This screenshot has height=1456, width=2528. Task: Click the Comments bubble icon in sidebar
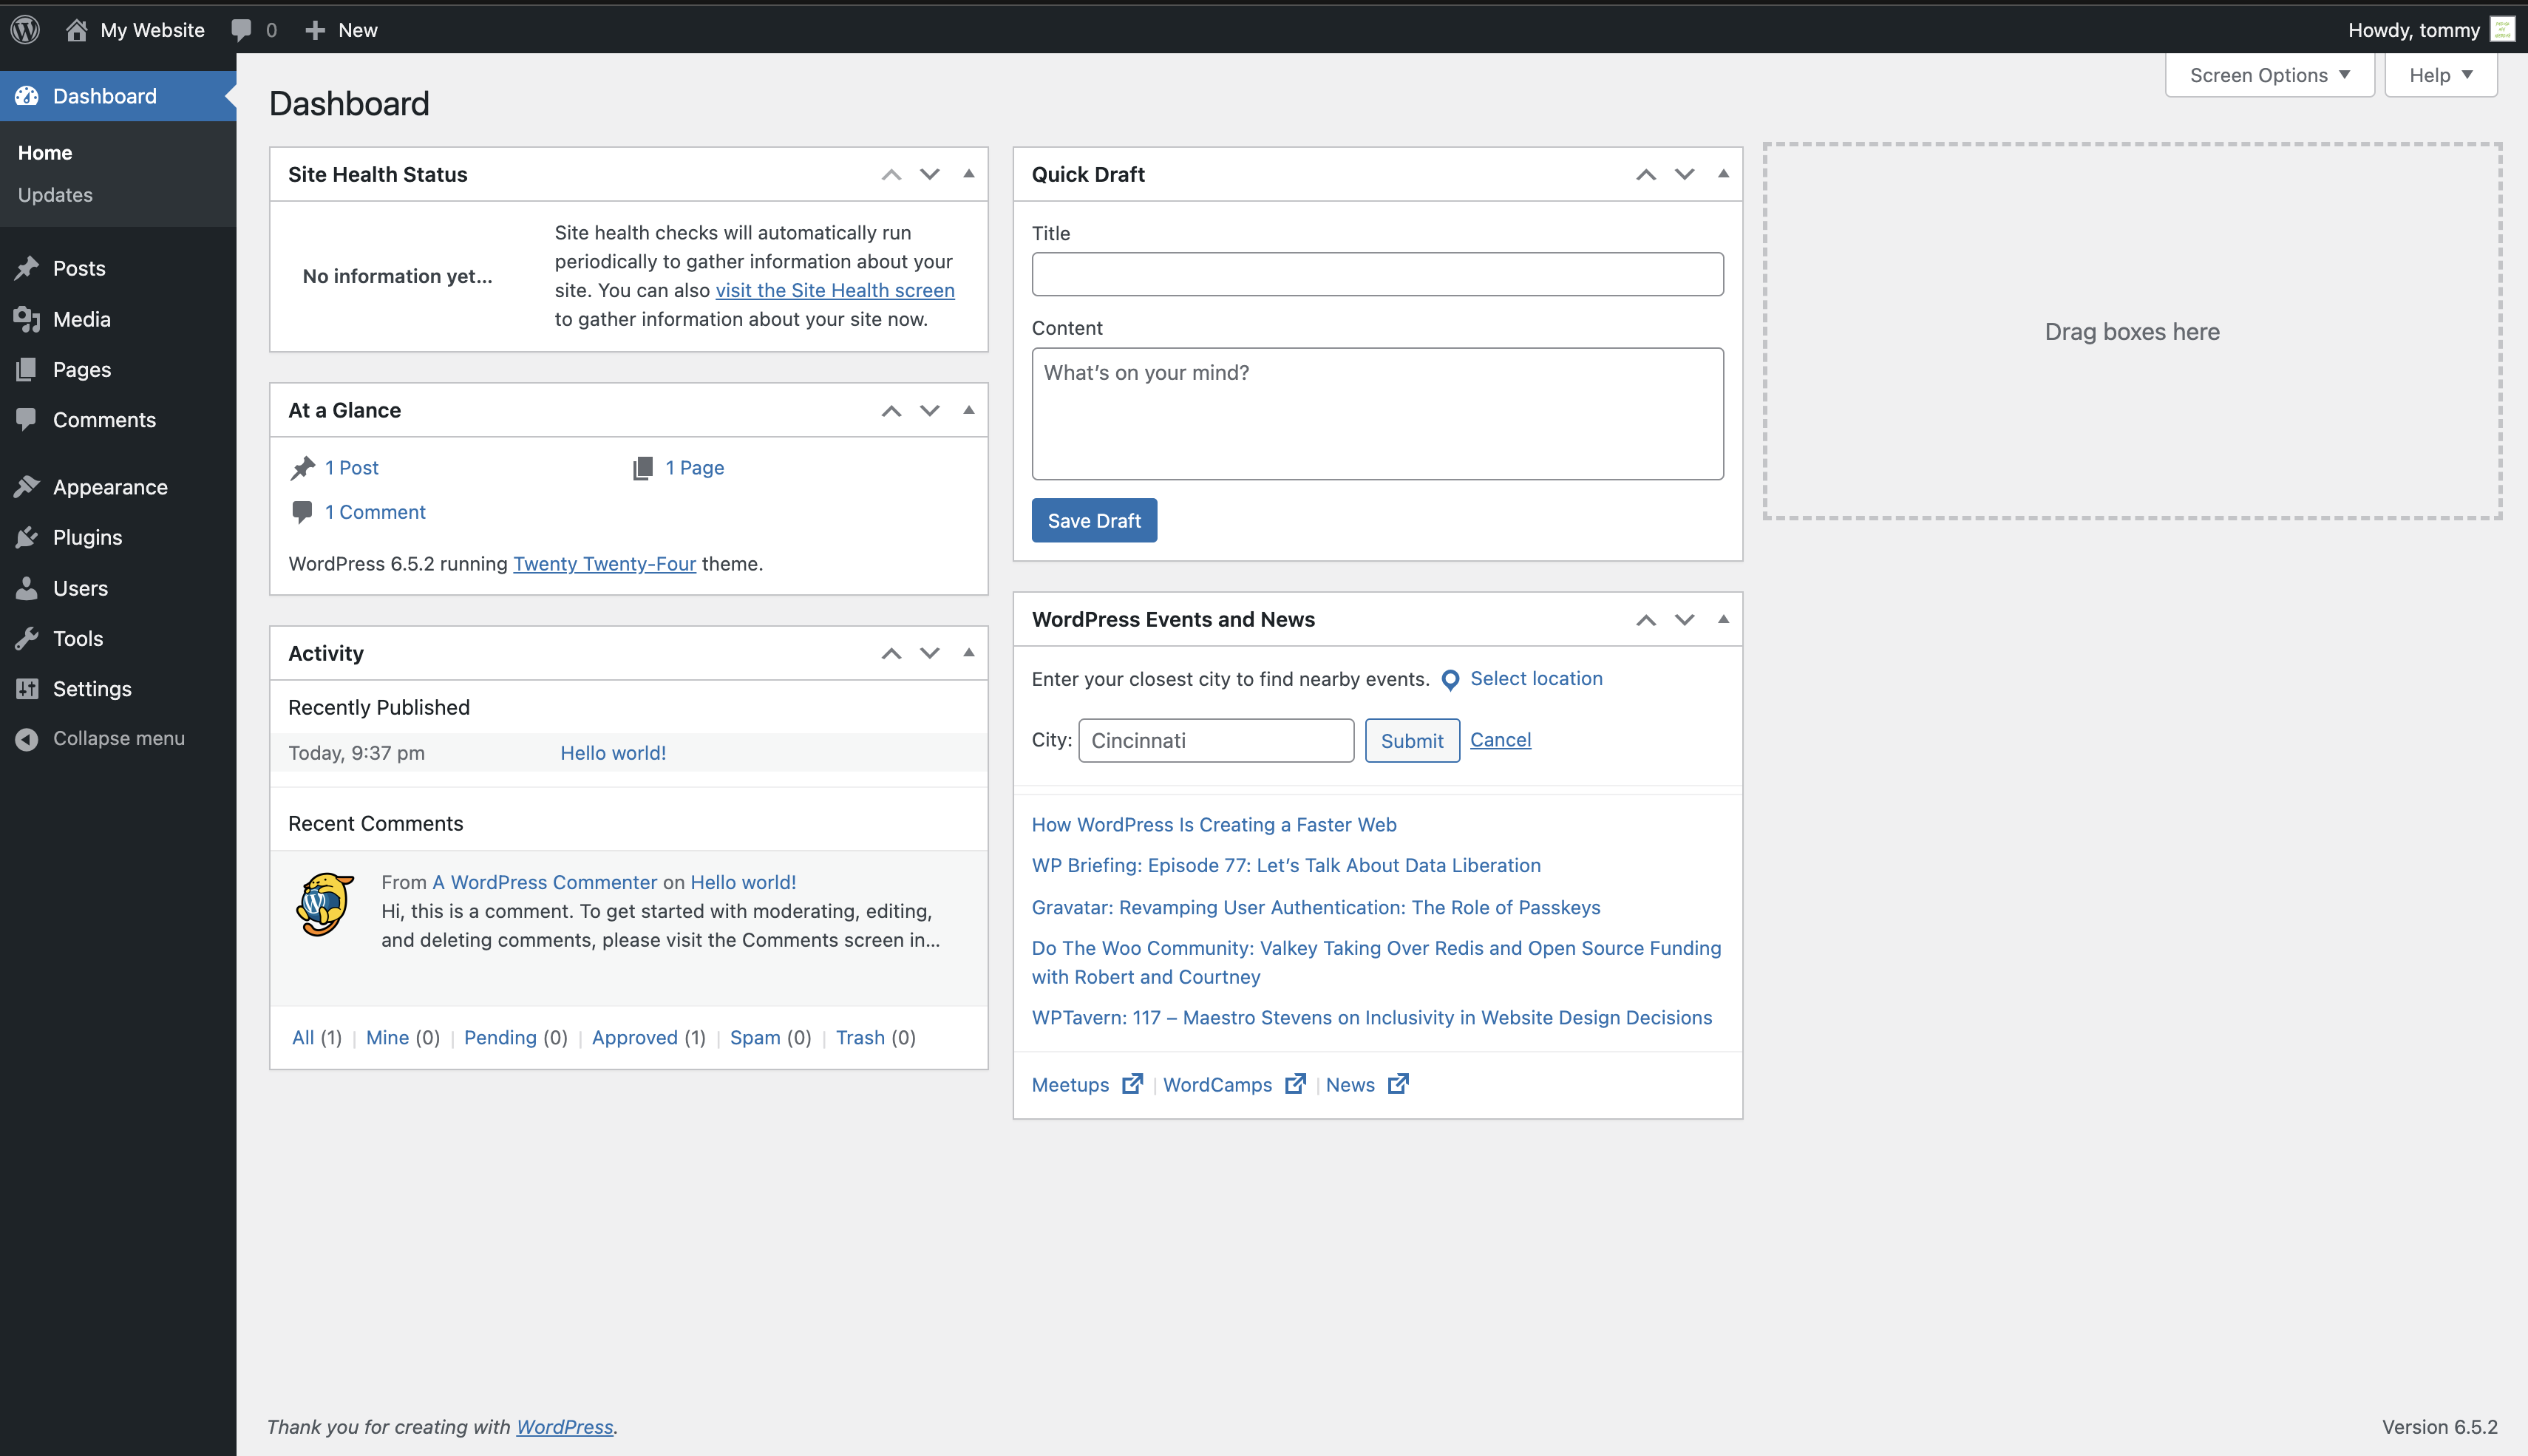pyautogui.click(x=27, y=420)
